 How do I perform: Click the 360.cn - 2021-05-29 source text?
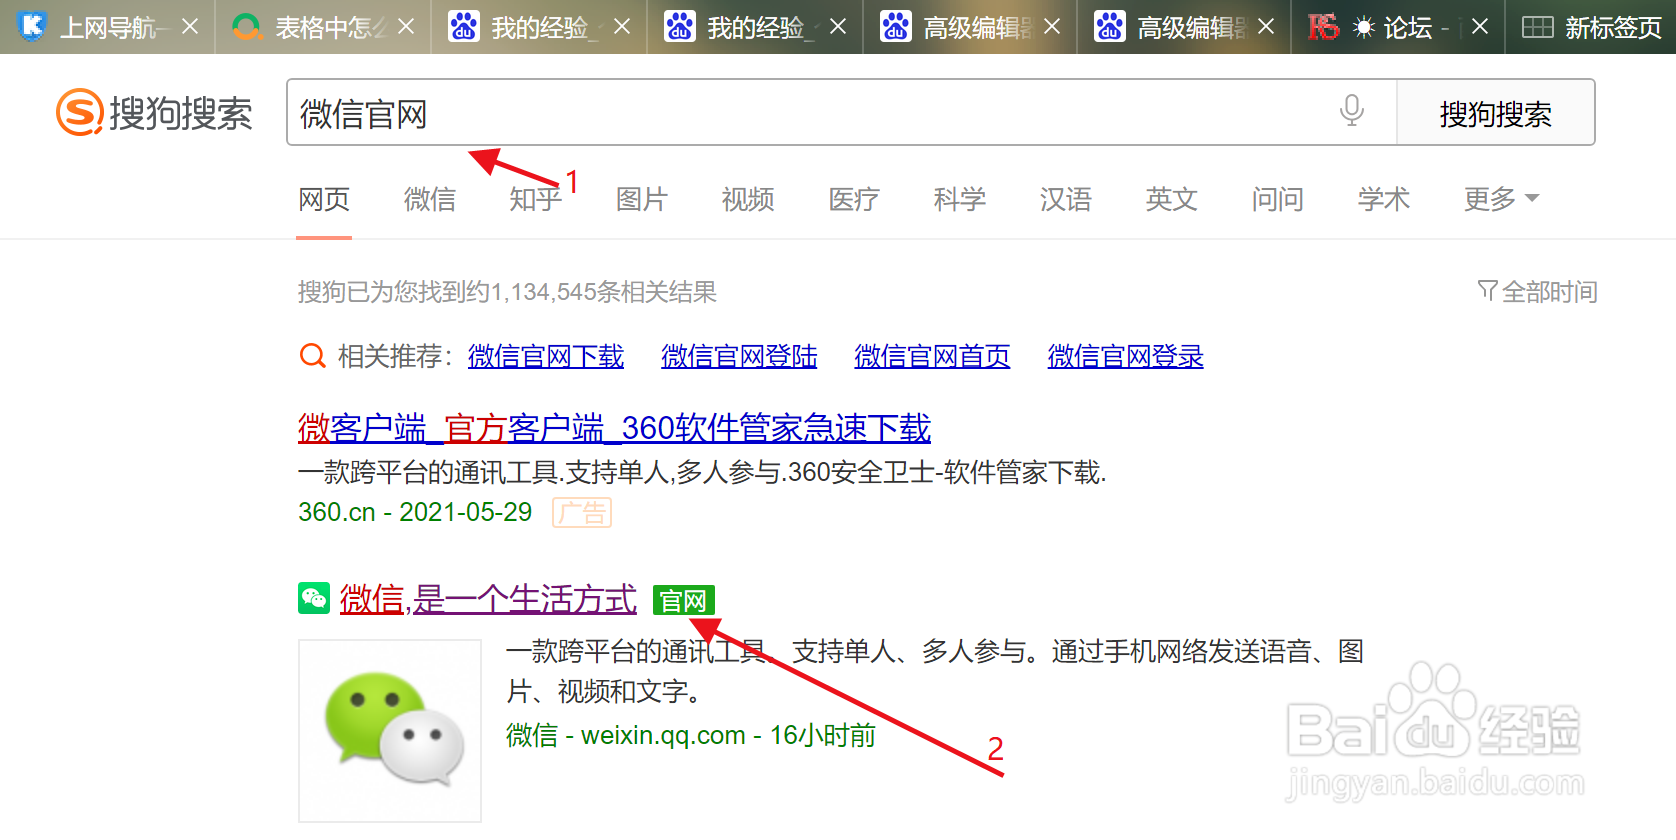coord(415,512)
